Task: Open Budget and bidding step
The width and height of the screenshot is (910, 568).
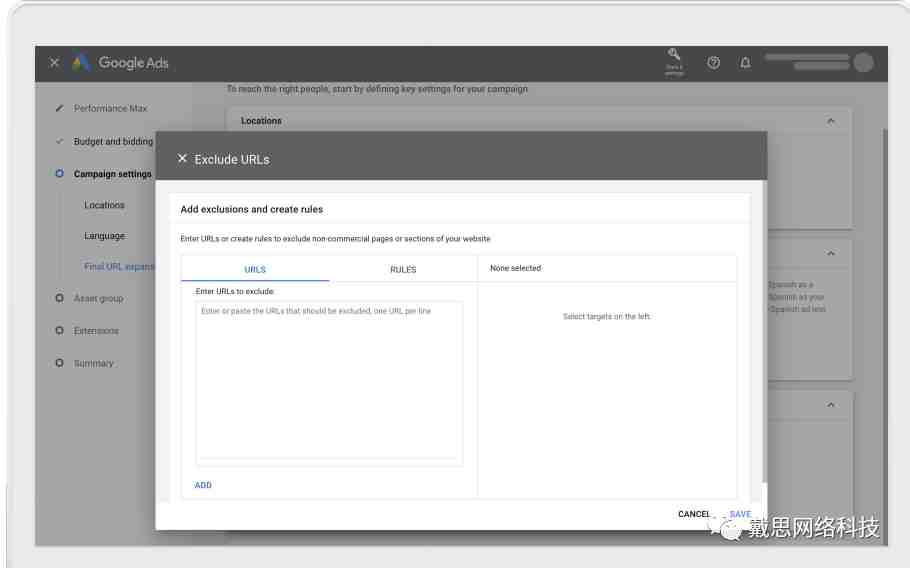Action: pyautogui.click(x=113, y=141)
